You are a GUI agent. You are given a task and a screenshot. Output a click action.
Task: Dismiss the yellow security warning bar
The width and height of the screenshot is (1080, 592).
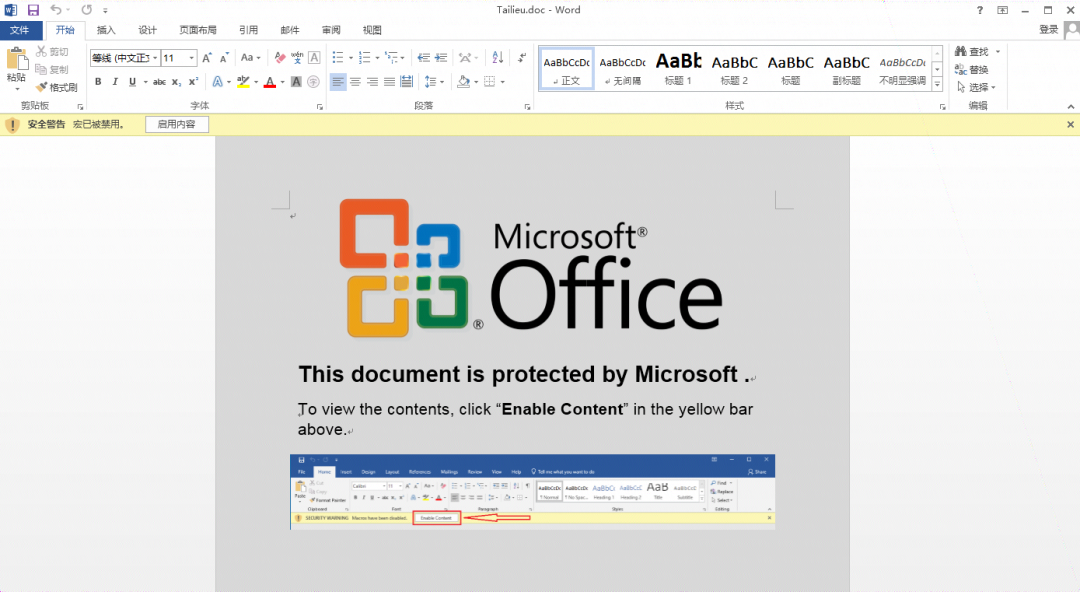pyautogui.click(x=1070, y=125)
